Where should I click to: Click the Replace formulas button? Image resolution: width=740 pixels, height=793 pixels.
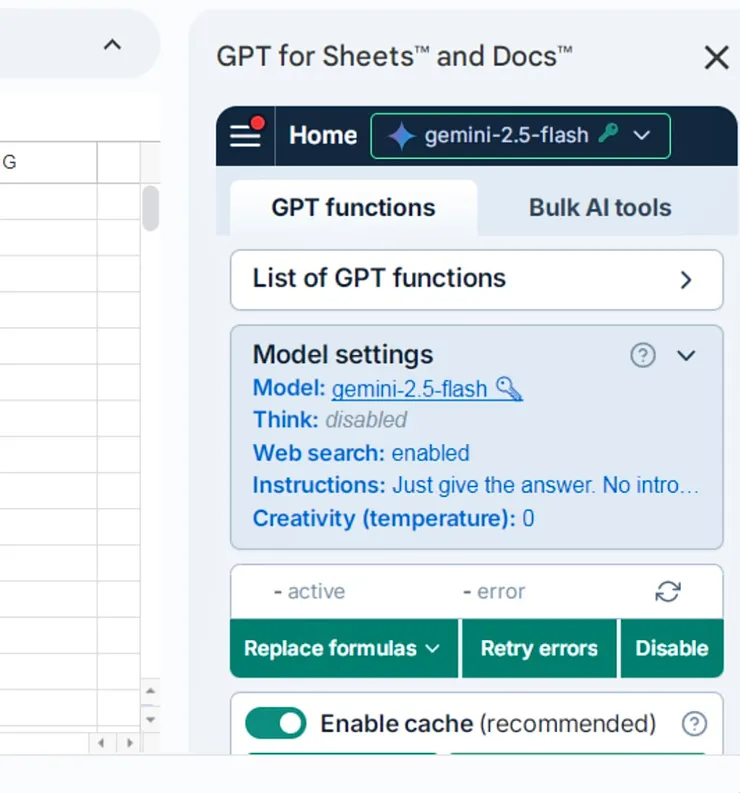(343, 648)
